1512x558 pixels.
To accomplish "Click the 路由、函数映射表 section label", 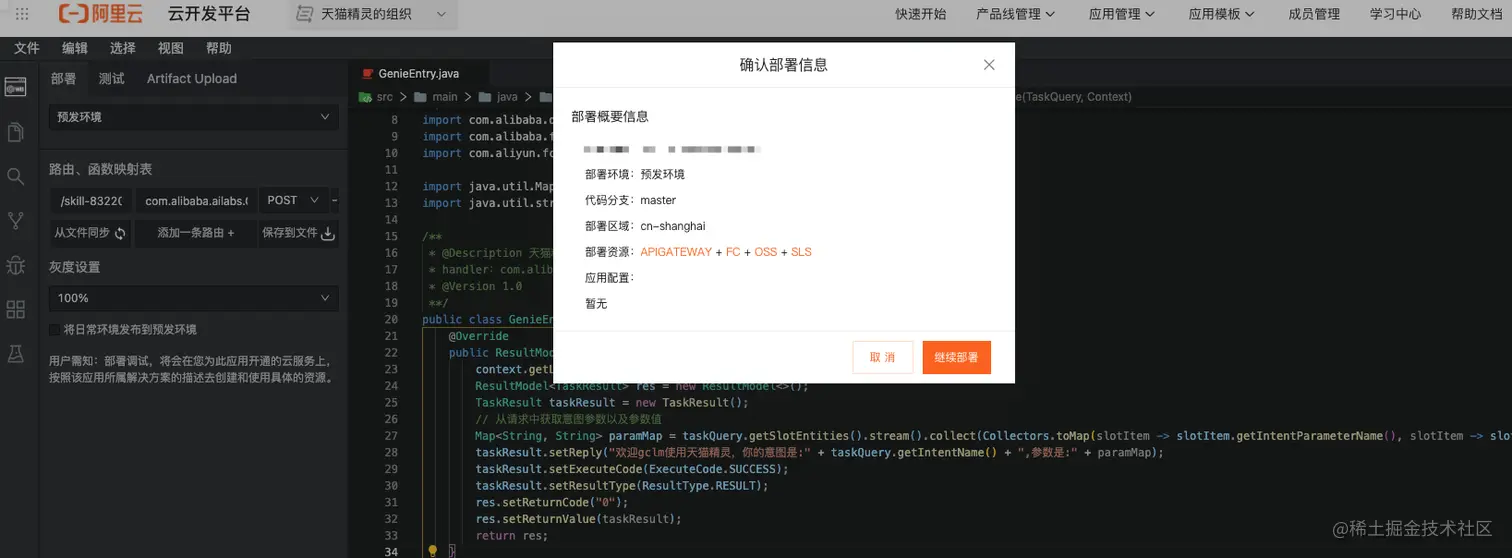I will click(x=101, y=169).
